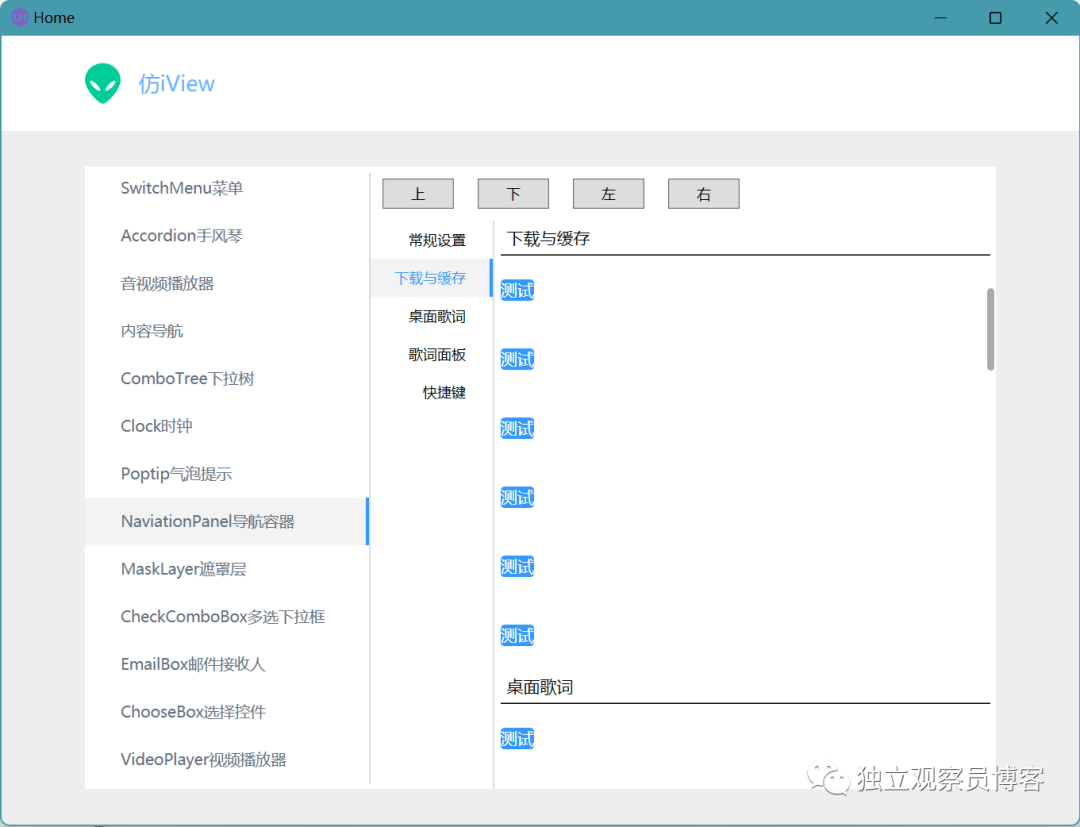Image resolution: width=1080 pixels, height=827 pixels.
Task: Click the green alien logo icon
Action: (103, 83)
